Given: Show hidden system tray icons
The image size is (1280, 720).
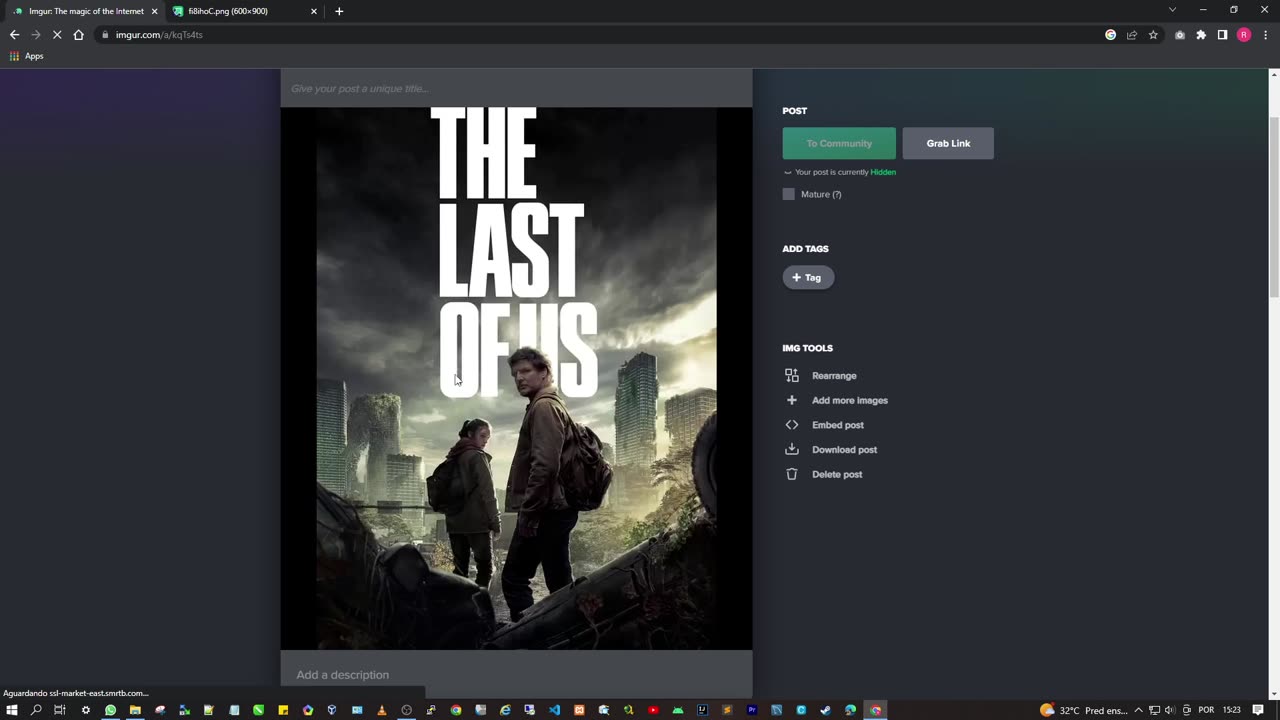Looking at the screenshot, I should [1138, 710].
